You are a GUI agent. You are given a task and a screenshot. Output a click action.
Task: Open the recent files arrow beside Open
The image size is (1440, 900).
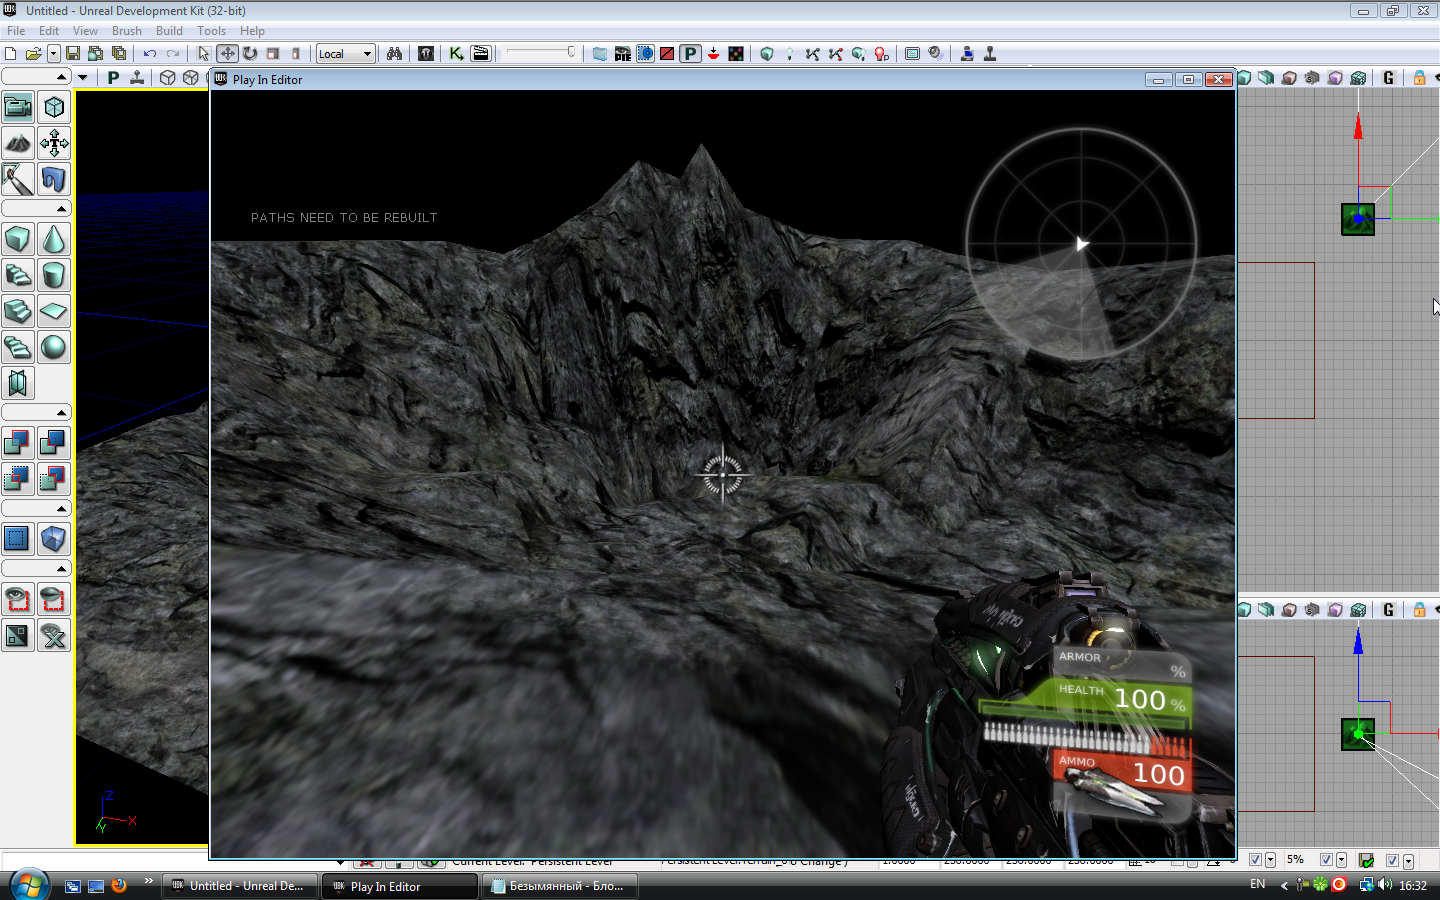coord(53,54)
